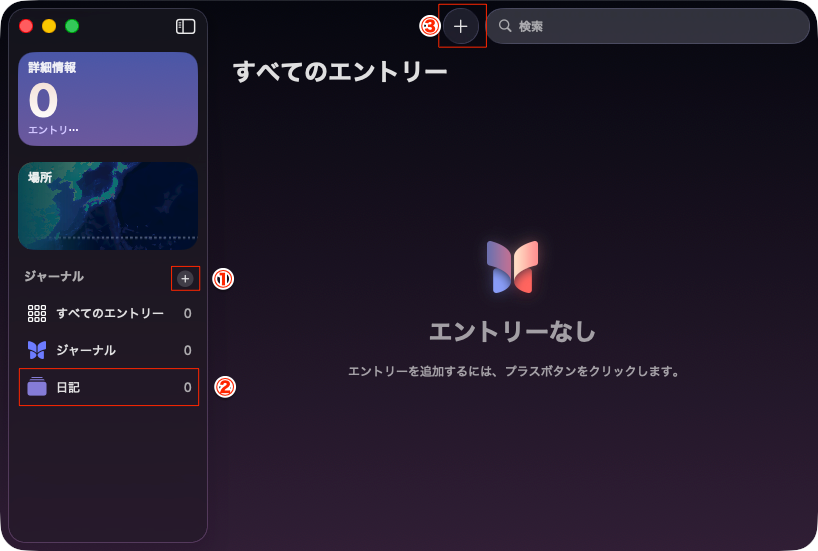Enter full screen with the green button

click(x=72, y=26)
